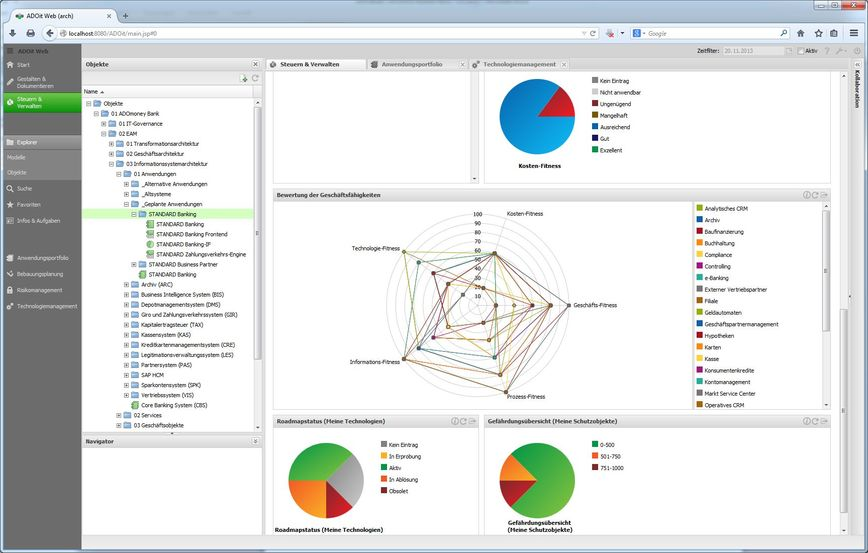Image resolution: width=868 pixels, height=553 pixels.
Task: Open Anwendungsportfolio in the left sidebar
Action: [42, 258]
